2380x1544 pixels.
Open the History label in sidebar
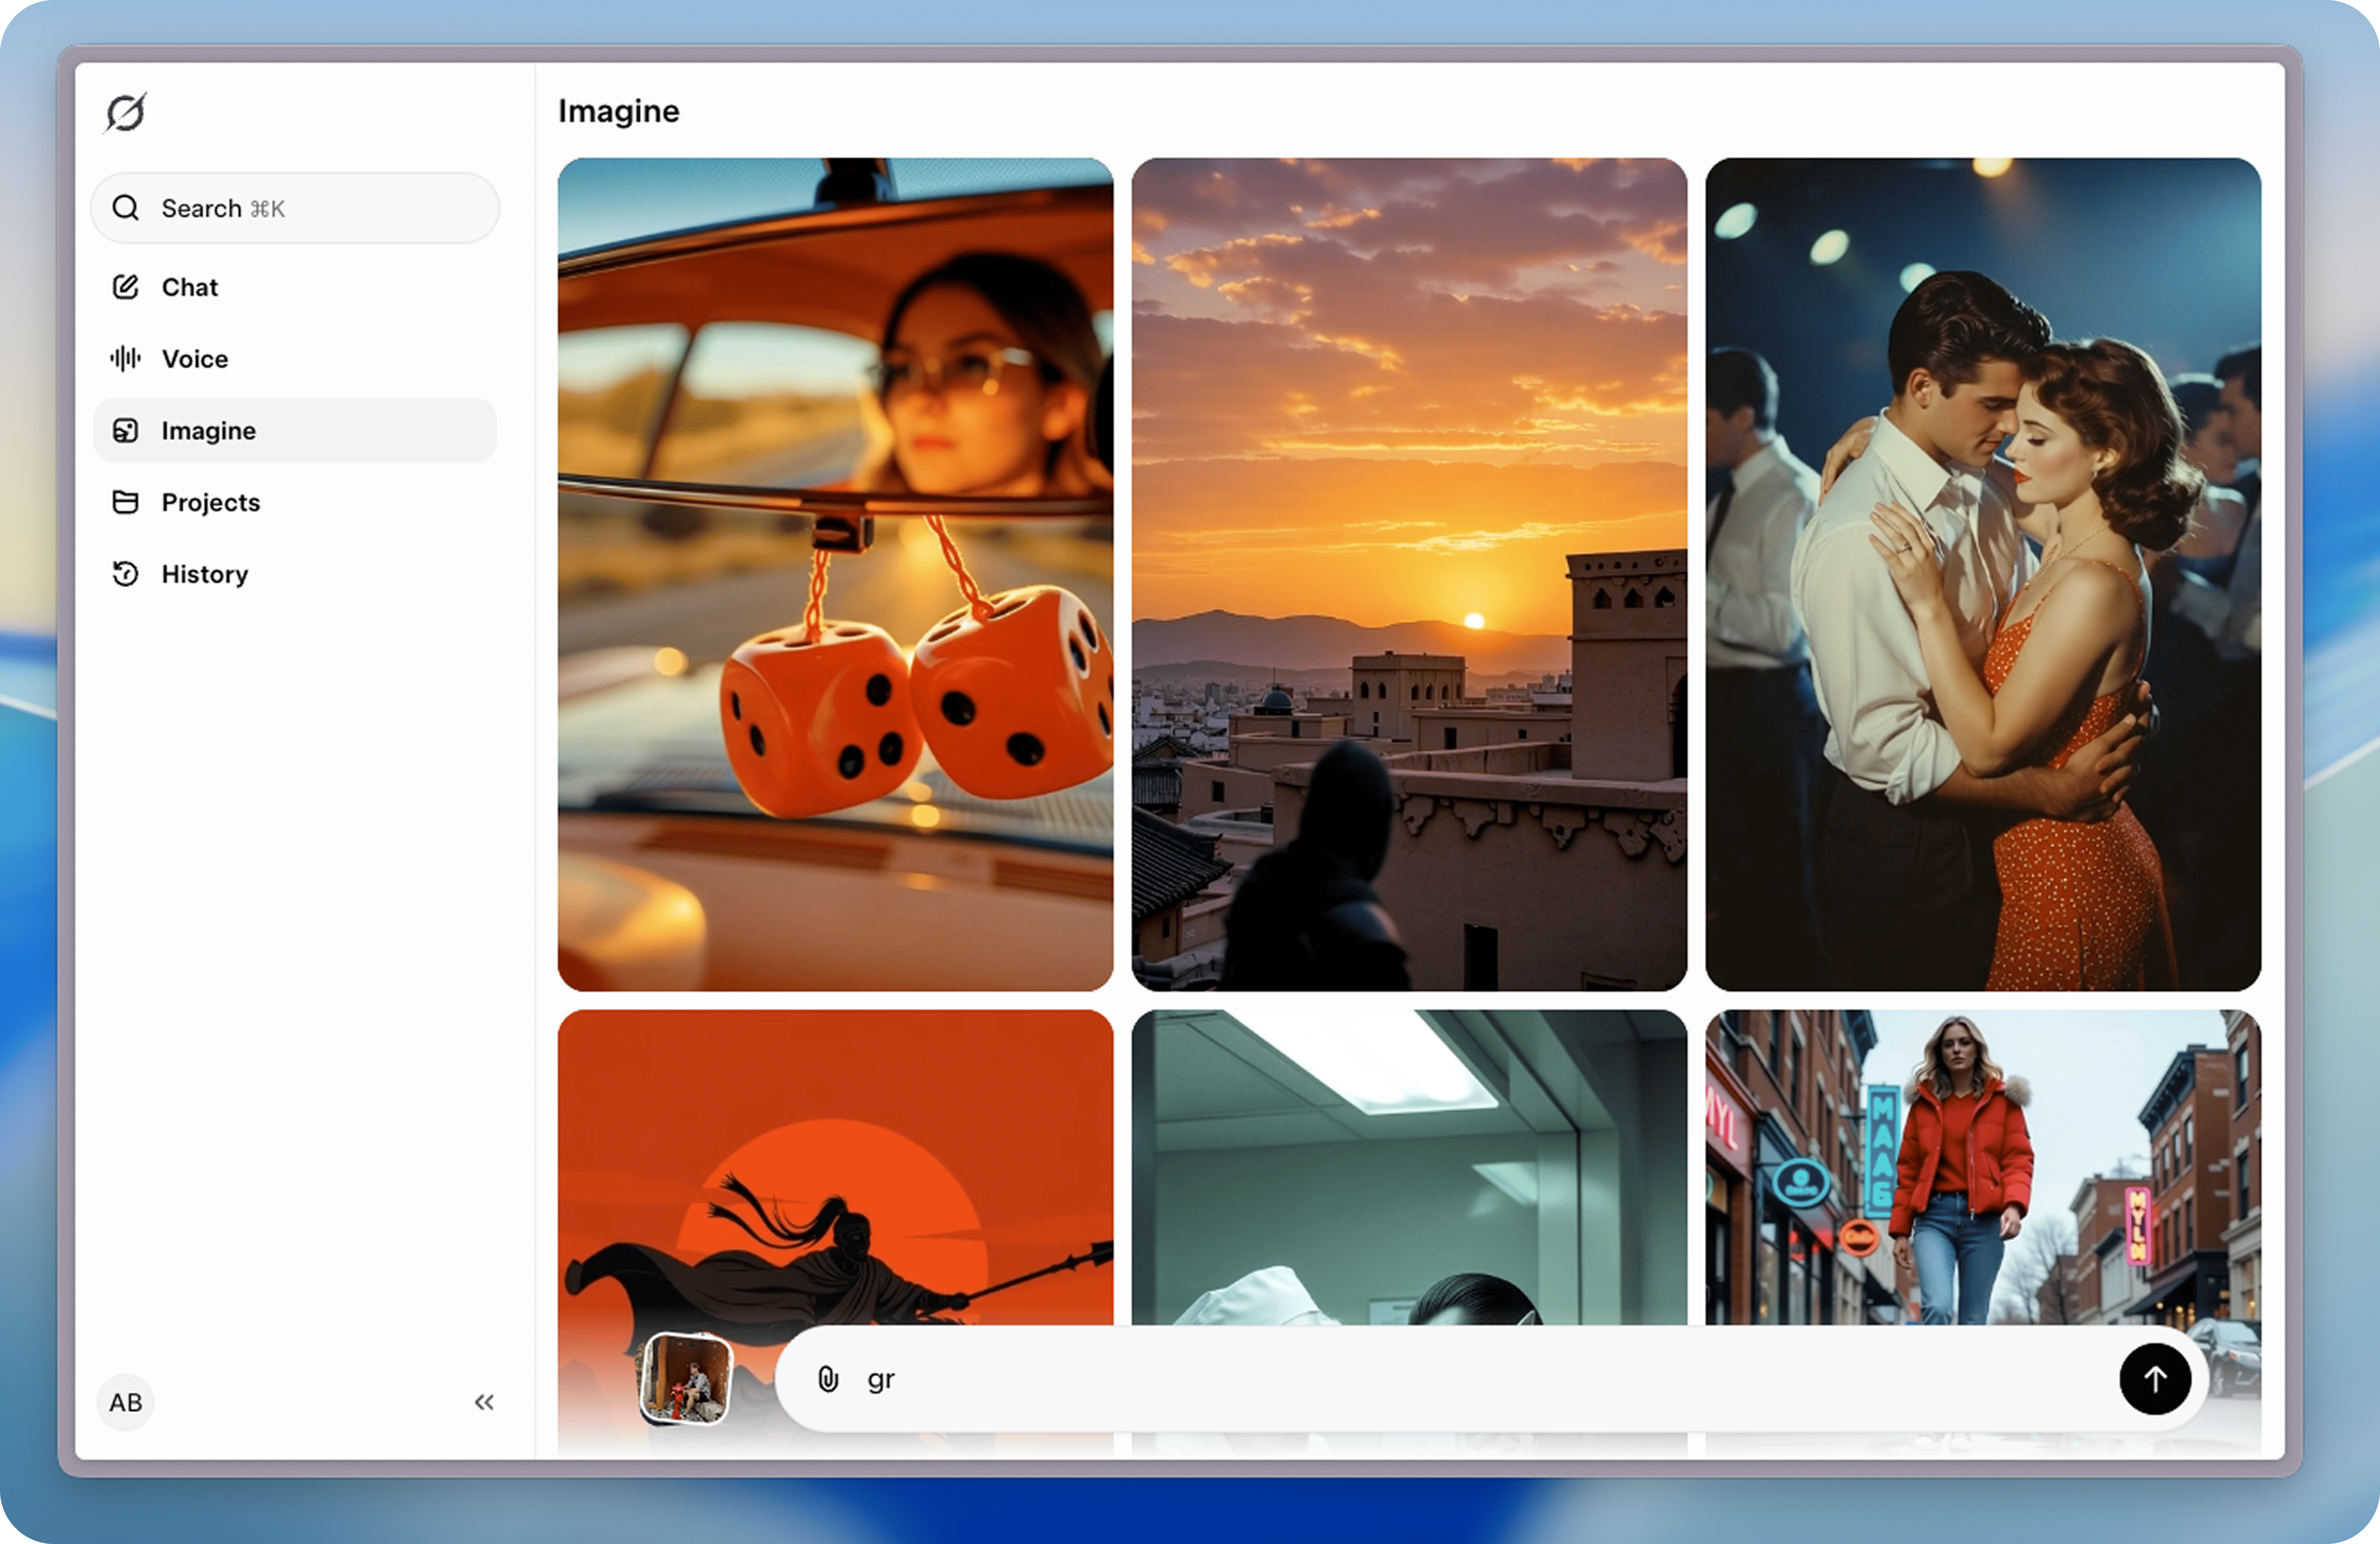(x=205, y=574)
